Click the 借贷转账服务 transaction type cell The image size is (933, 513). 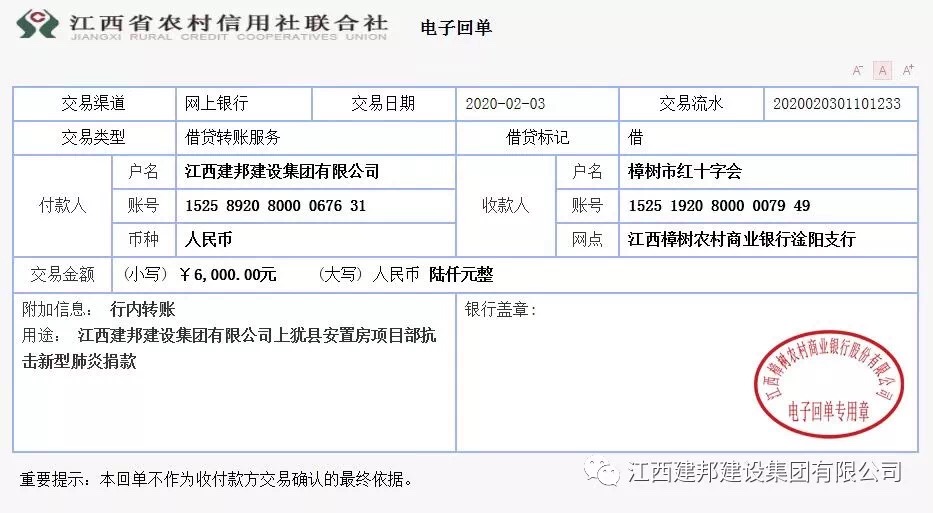[316, 137]
